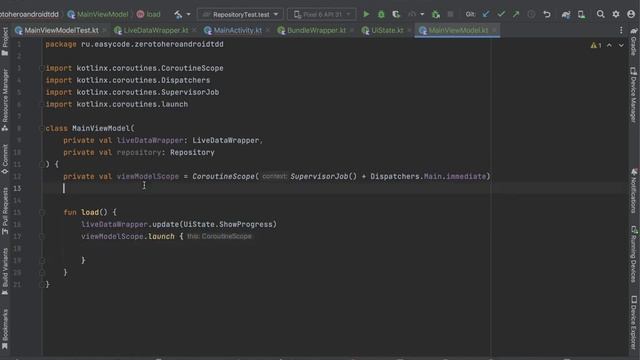Open the Bookmarks tool window
Image resolution: width=640 pixels, height=360 pixels.
coord(5,329)
